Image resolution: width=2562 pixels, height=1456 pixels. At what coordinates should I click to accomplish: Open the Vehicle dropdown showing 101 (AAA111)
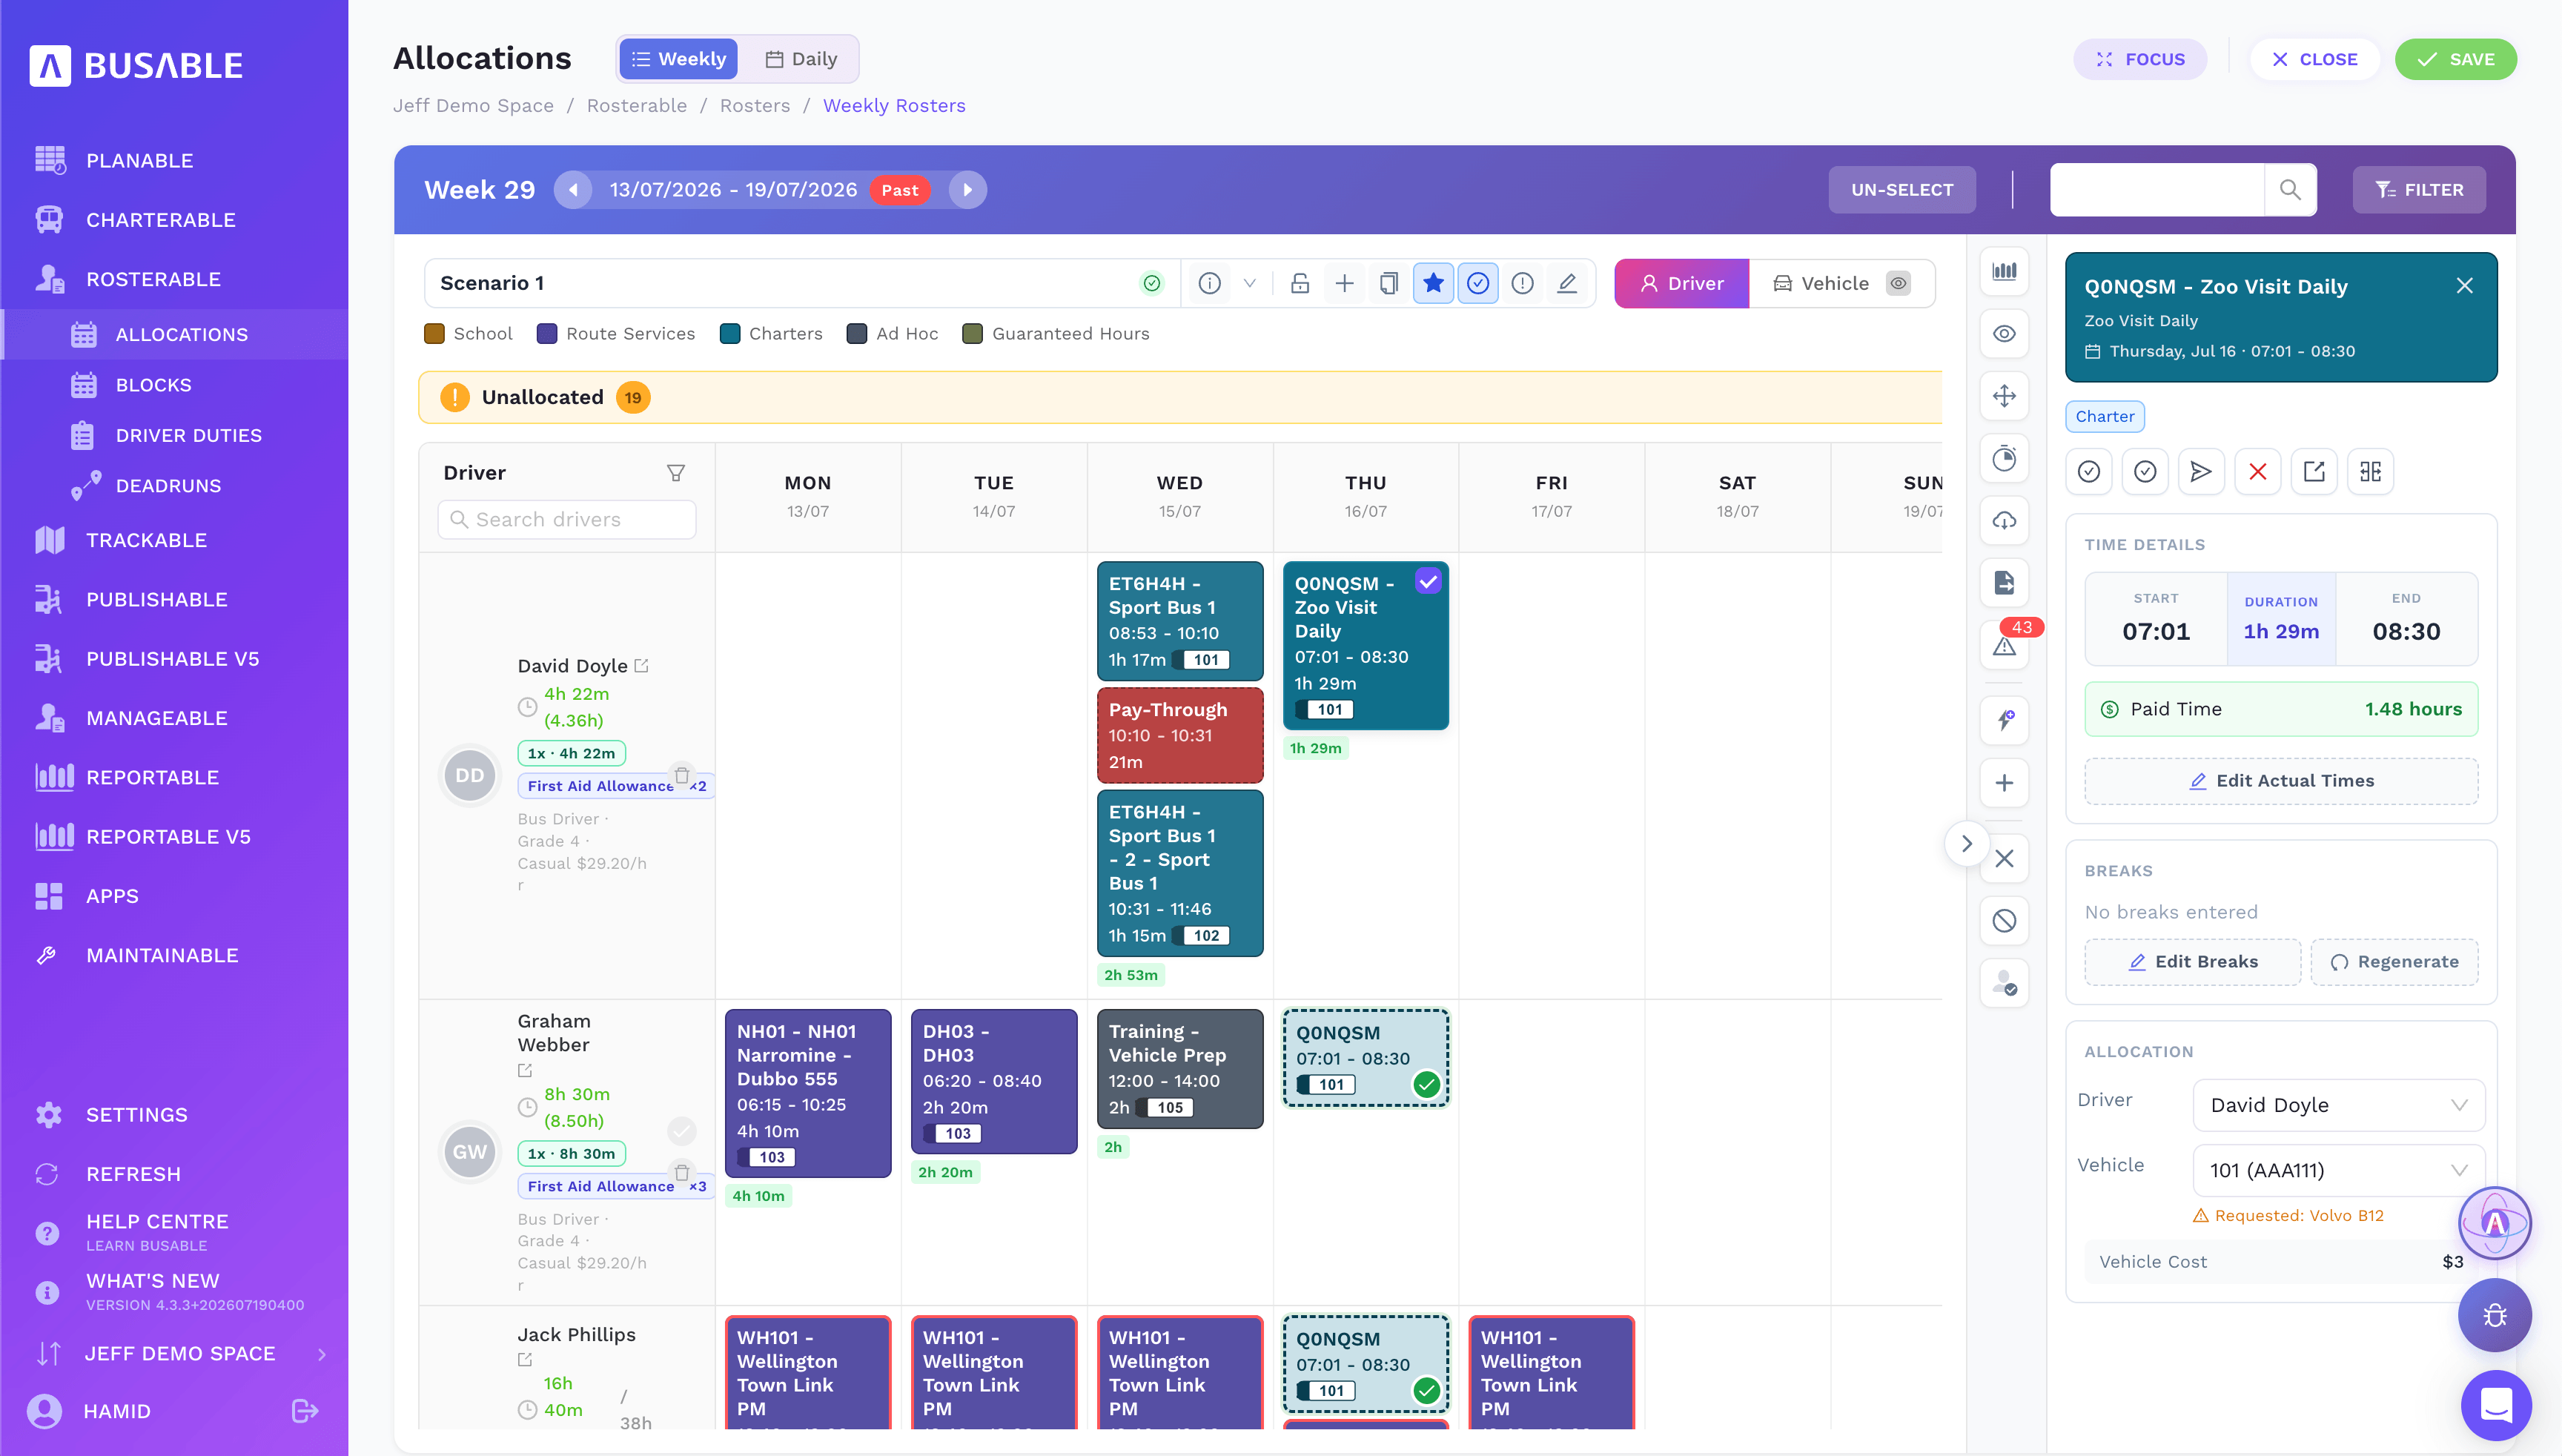pyautogui.click(x=2338, y=1170)
